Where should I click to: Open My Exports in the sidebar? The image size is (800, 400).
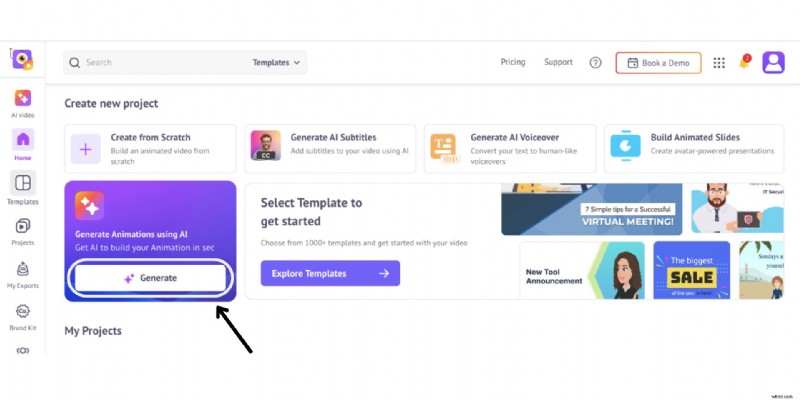[22, 274]
